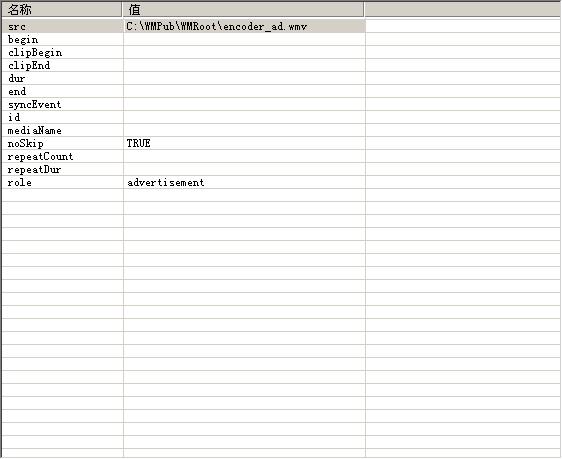This screenshot has width=562, height=459.
Task: Click the value cell for dur
Action: (x=244, y=78)
